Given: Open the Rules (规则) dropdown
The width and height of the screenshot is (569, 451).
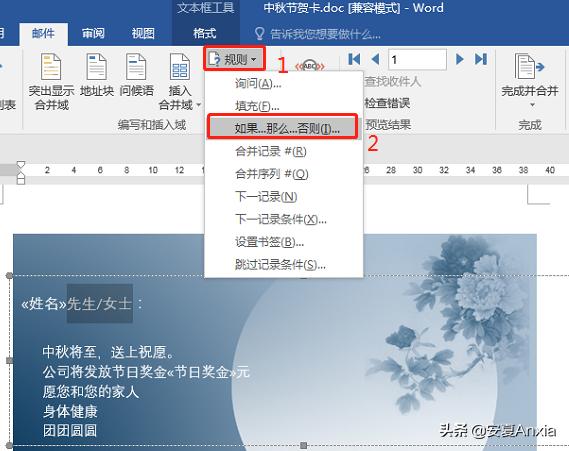Looking at the screenshot, I should coord(234,58).
